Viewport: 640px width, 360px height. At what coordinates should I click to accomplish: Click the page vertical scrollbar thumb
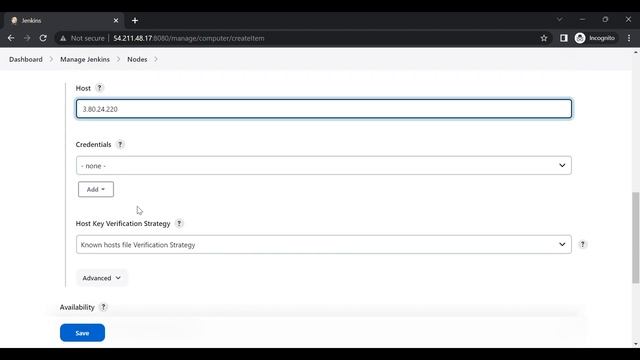point(636,237)
